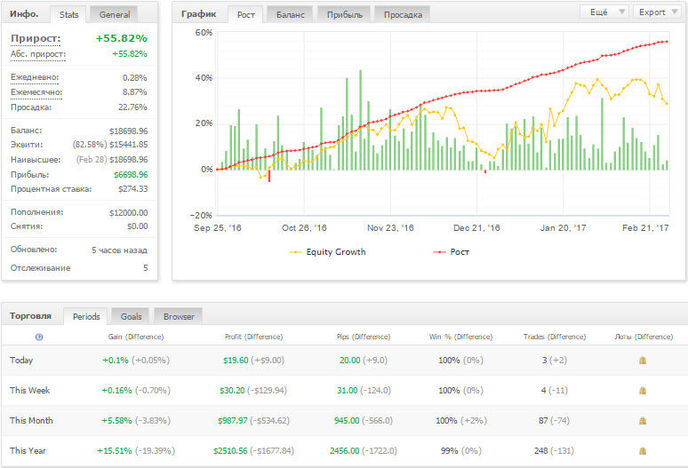
Task: Click This Year's gain +15.51%
Action: [114, 450]
